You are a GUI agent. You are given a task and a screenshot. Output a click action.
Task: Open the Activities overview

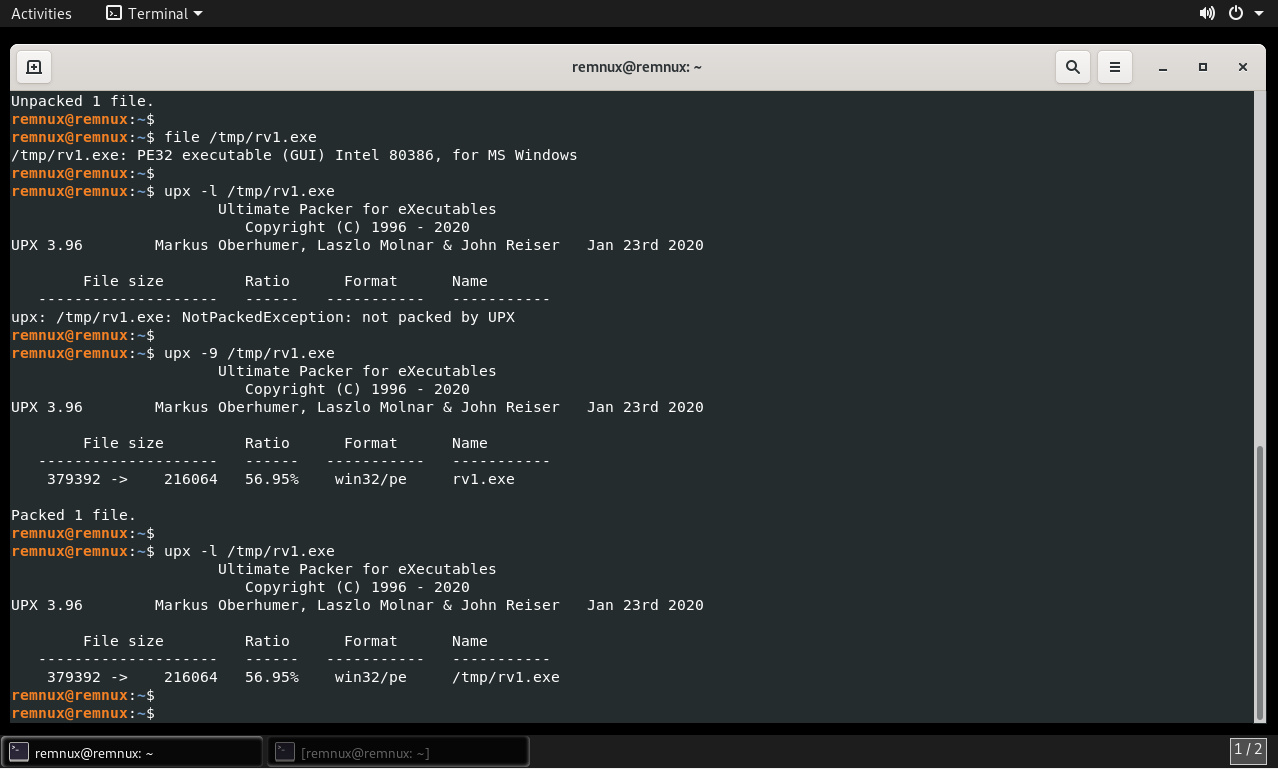pyautogui.click(x=41, y=13)
